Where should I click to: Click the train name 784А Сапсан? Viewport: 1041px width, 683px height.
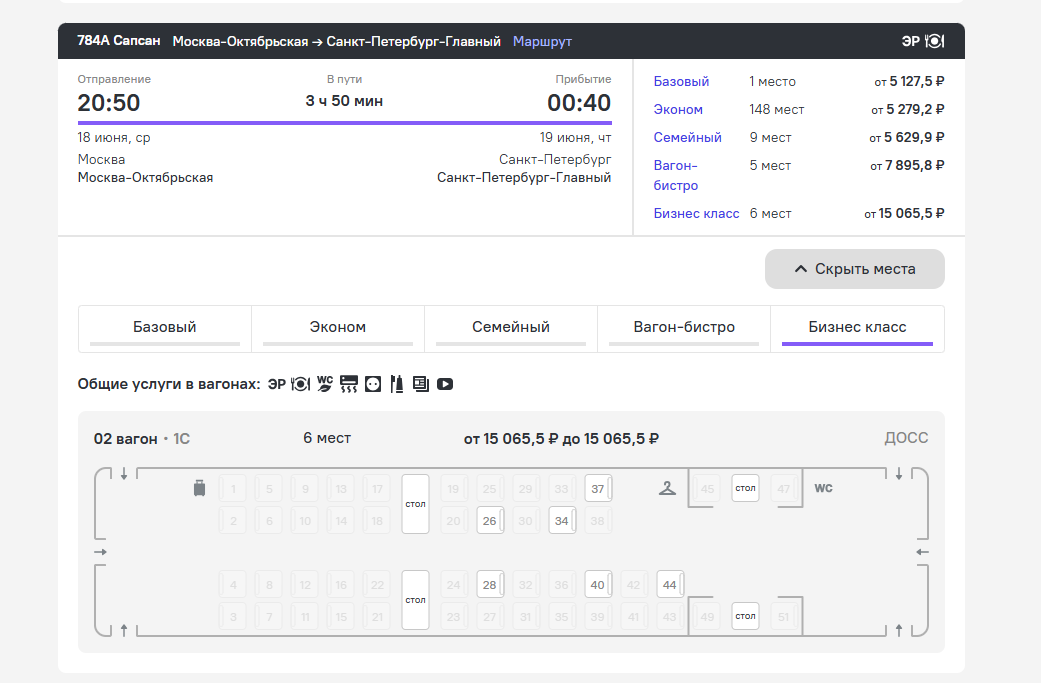click(119, 40)
